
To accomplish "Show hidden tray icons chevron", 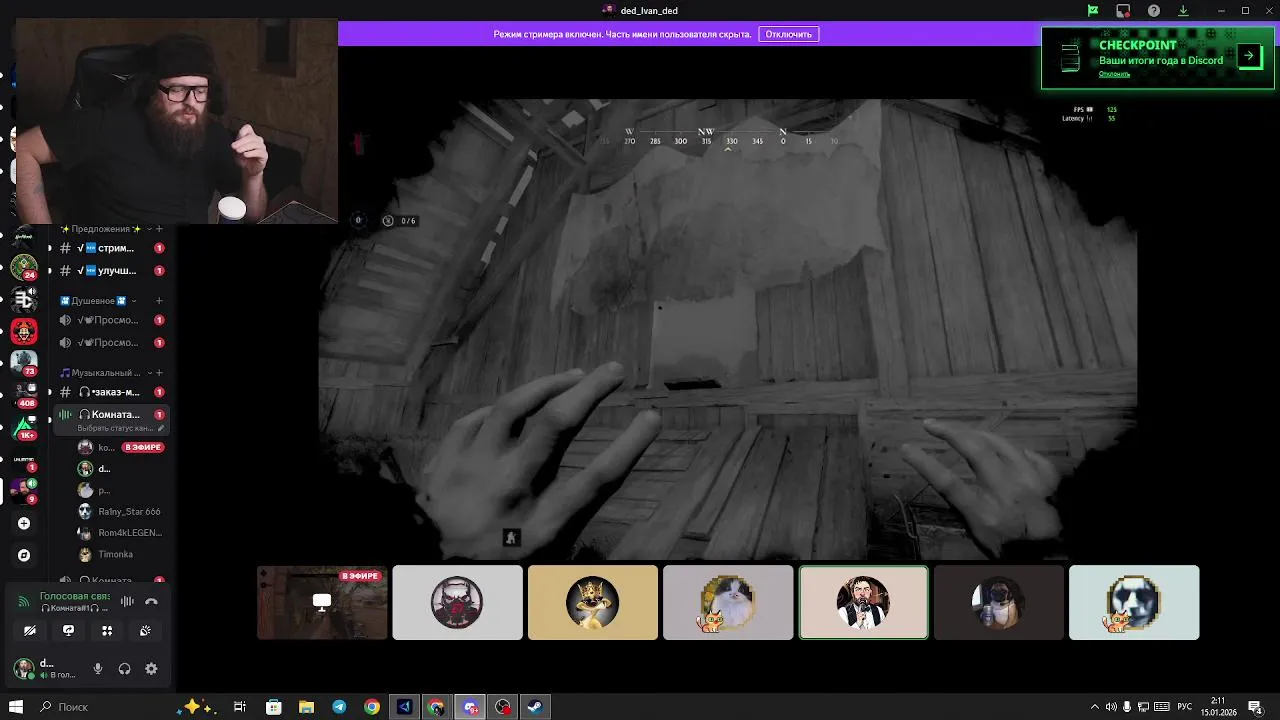I will [1093, 707].
